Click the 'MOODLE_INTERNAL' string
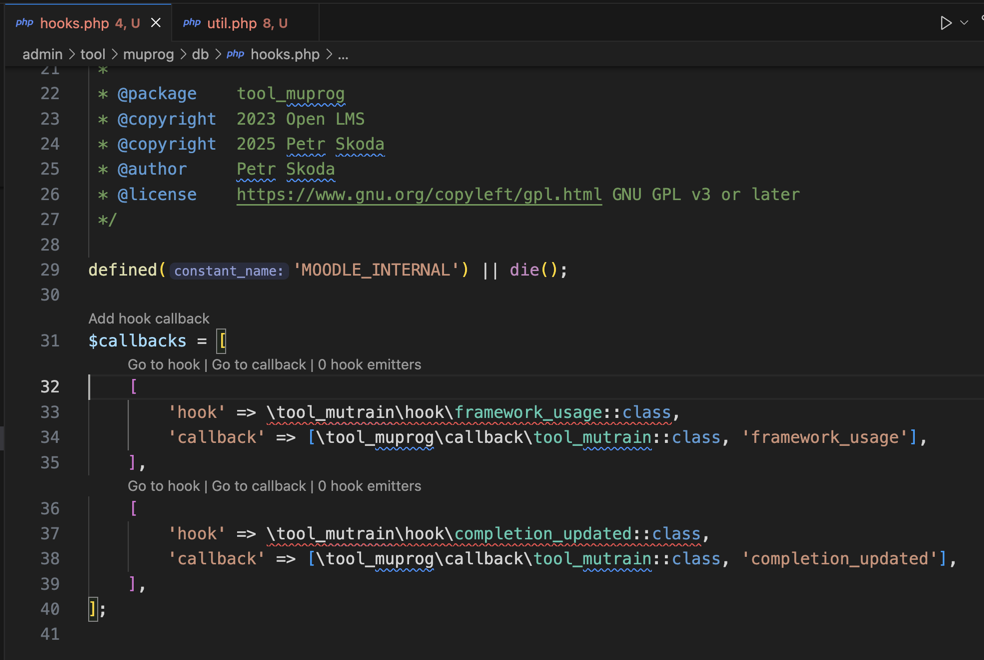 [x=376, y=270]
